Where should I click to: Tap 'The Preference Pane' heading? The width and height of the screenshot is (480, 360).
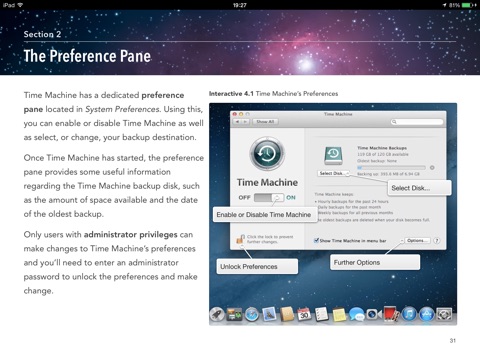click(x=87, y=56)
